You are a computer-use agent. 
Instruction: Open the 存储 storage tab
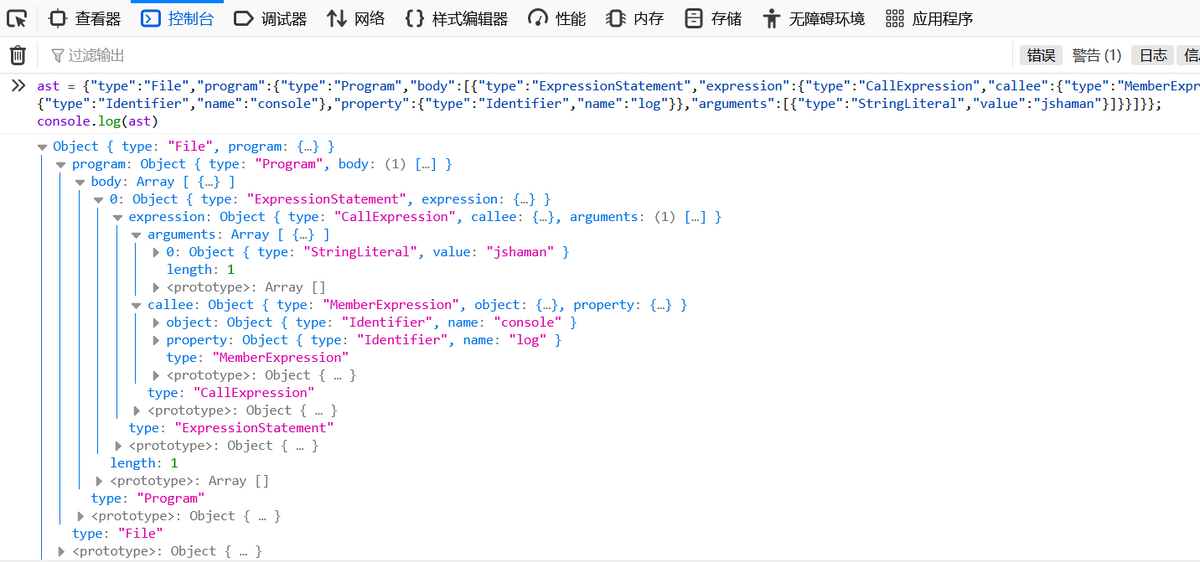tap(714, 18)
